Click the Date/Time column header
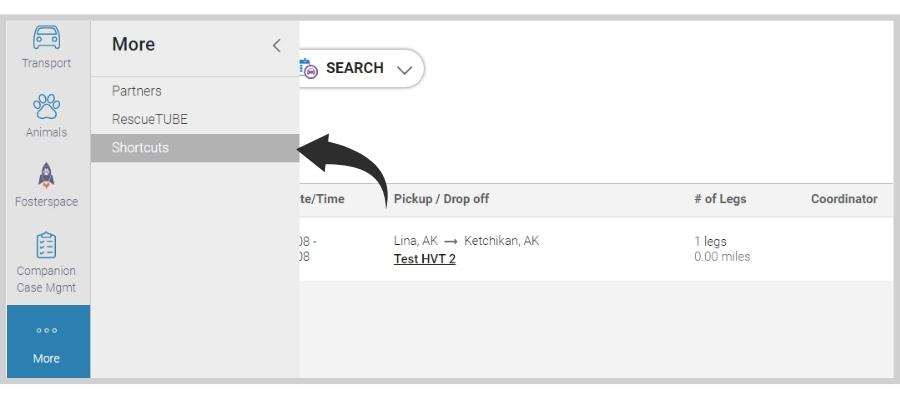Image resolution: width=900 pixels, height=400 pixels. click(322, 199)
